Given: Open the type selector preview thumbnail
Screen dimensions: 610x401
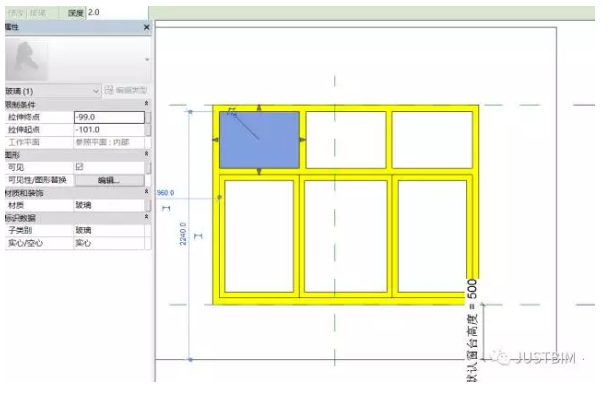Looking at the screenshot, I should click(26, 61).
